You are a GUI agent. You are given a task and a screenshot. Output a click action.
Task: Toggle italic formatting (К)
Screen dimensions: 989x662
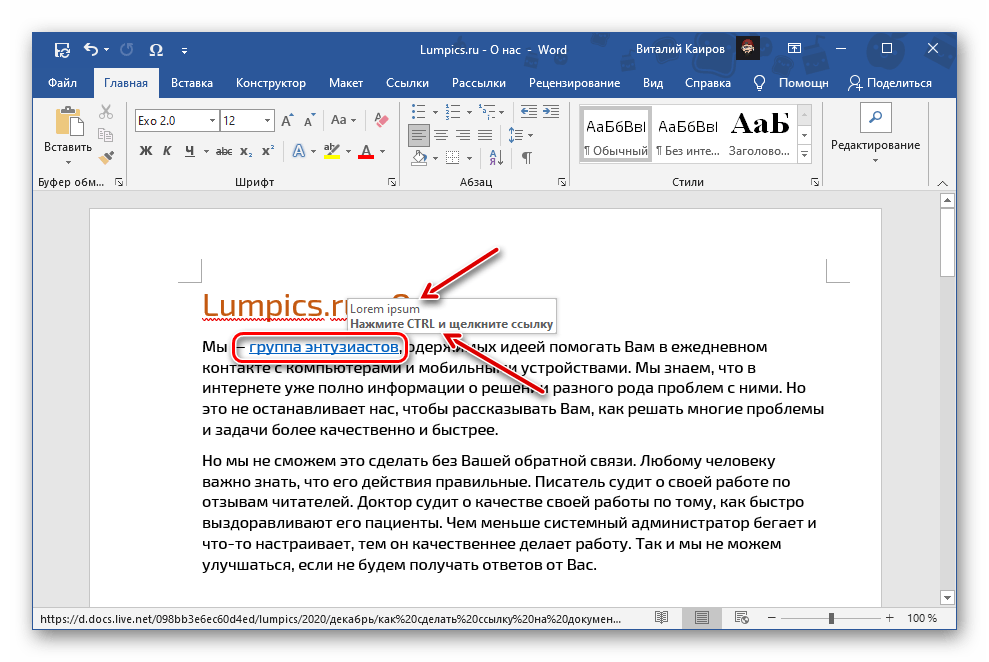pos(168,152)
